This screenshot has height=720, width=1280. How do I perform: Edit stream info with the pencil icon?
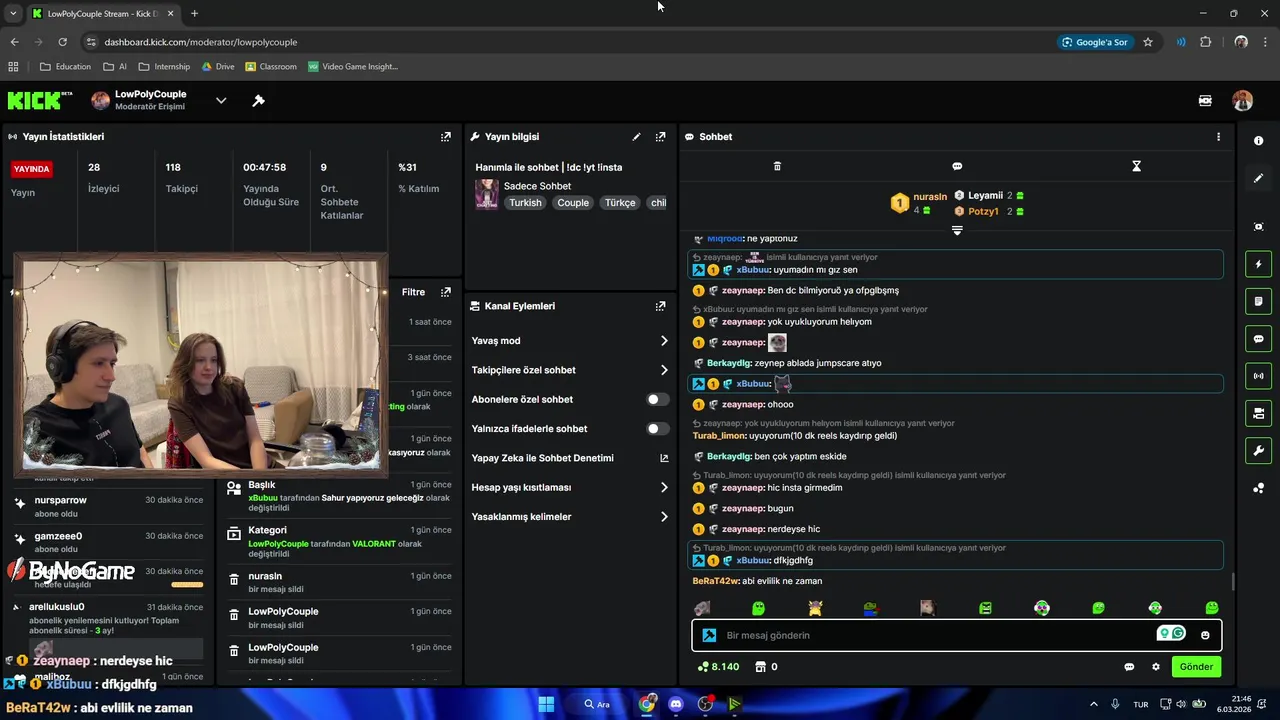pos(636,137)
